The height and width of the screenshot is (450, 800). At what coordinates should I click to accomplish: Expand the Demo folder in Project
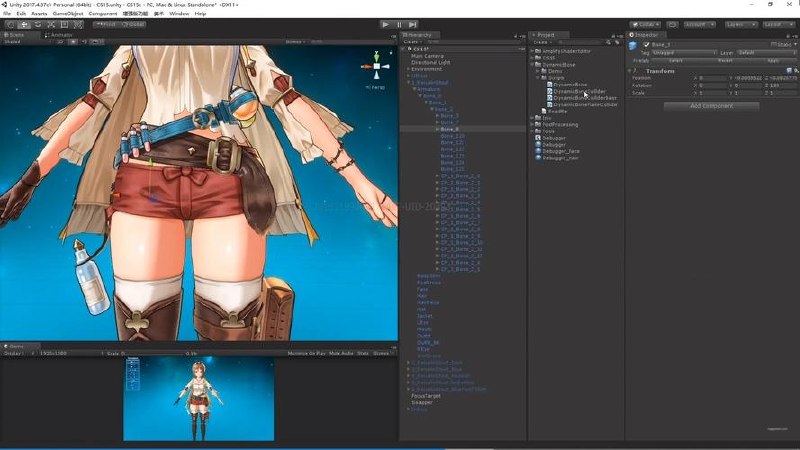538,71
